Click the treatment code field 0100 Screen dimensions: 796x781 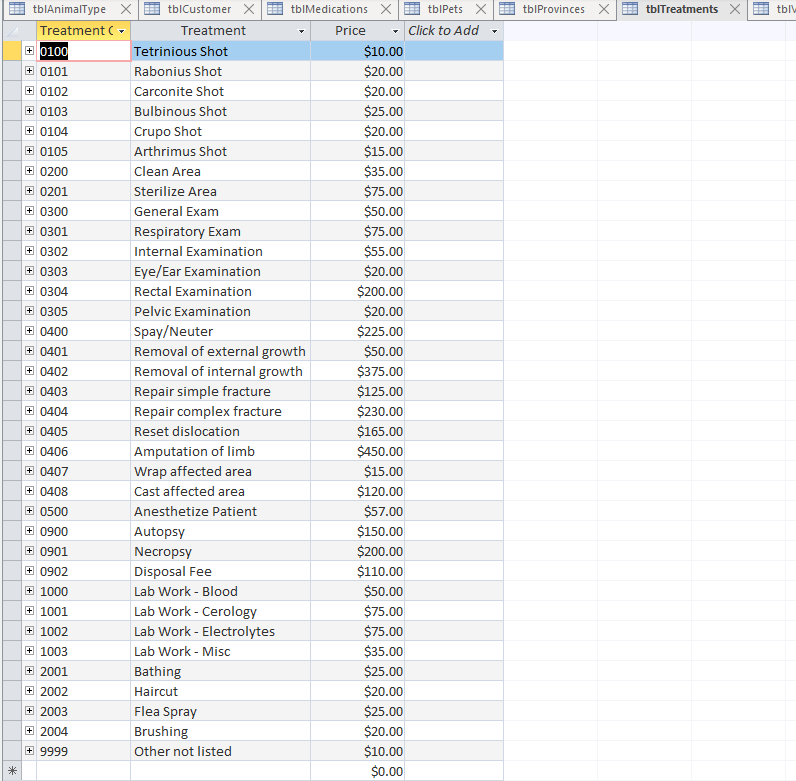(83, 51)
